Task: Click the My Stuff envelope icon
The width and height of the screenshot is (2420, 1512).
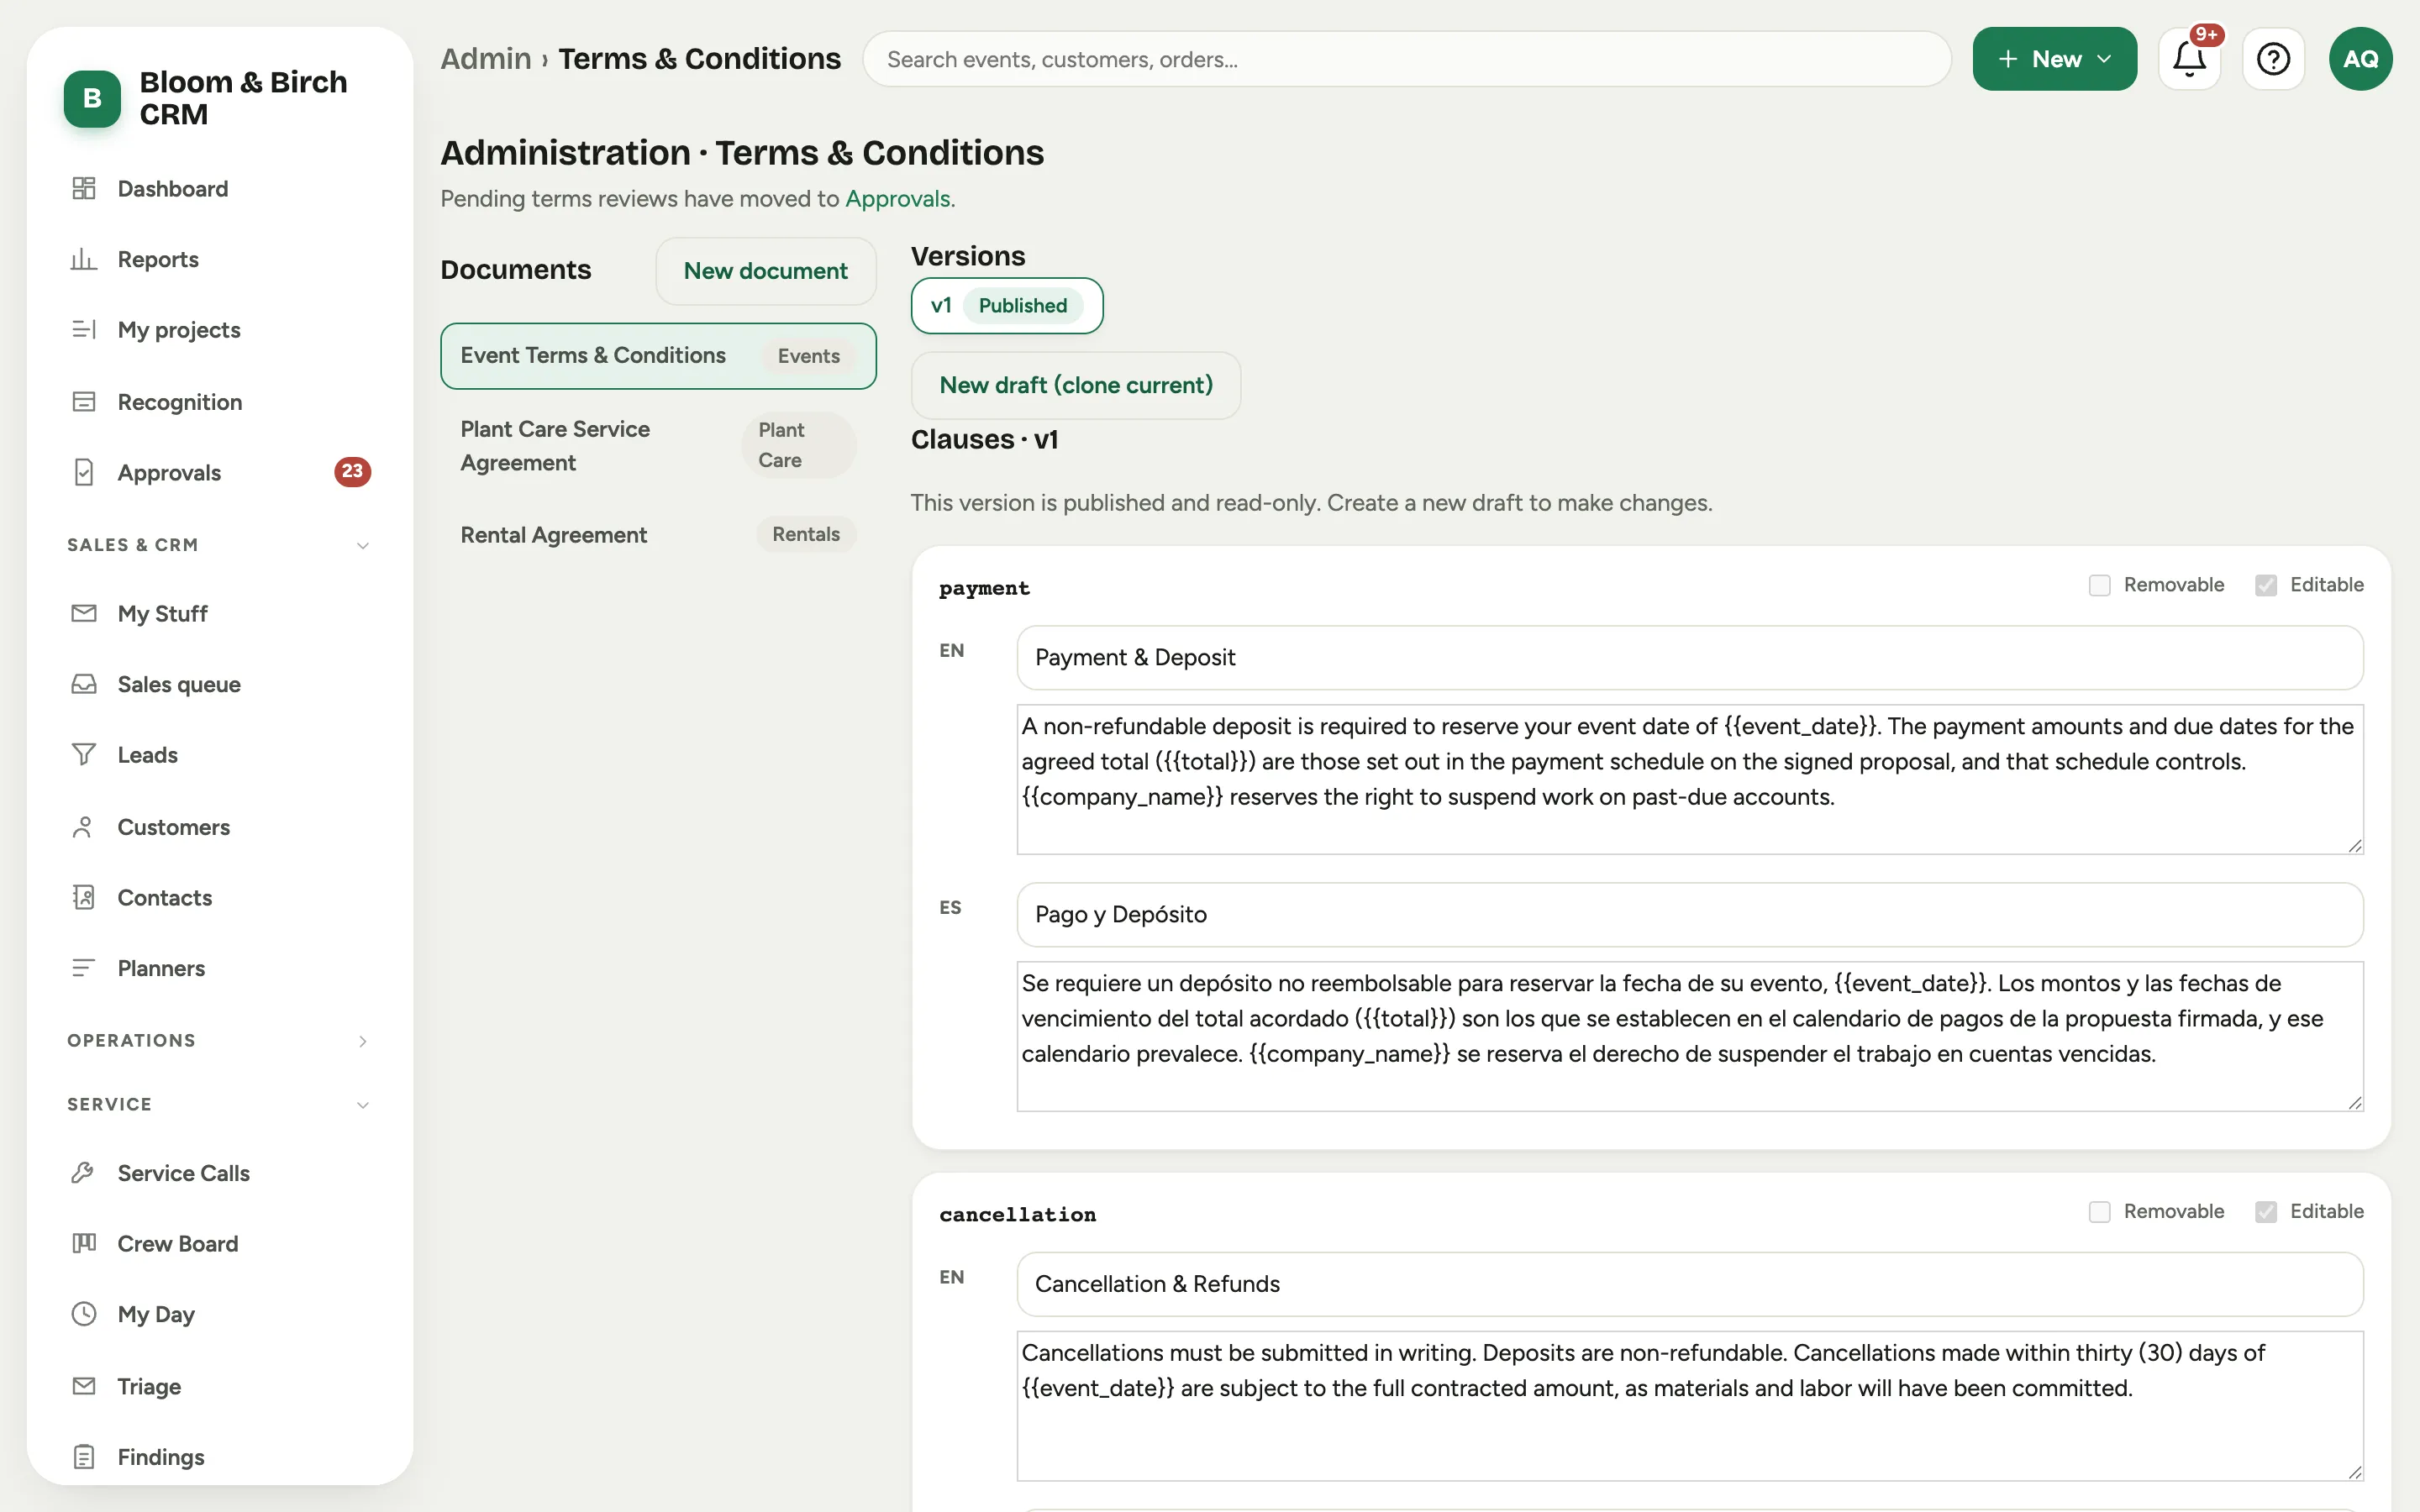Action: [84, 613]
